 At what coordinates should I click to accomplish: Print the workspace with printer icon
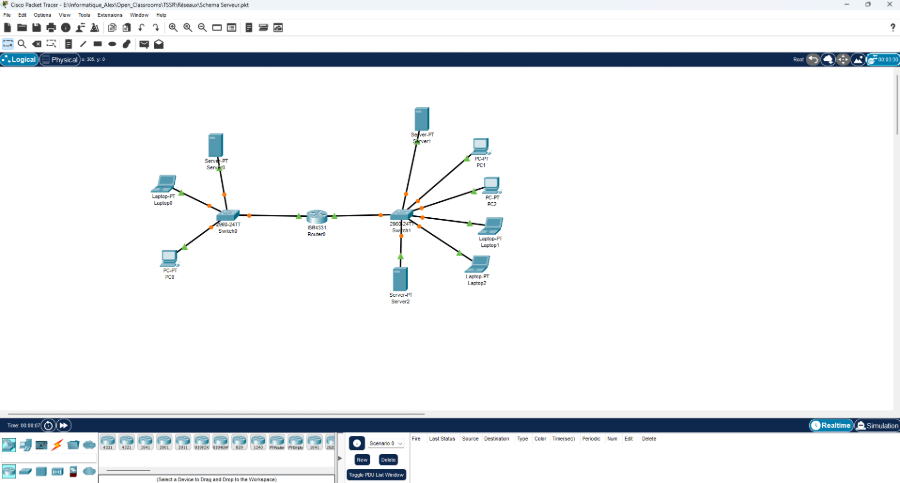click(x=51, y=28)
